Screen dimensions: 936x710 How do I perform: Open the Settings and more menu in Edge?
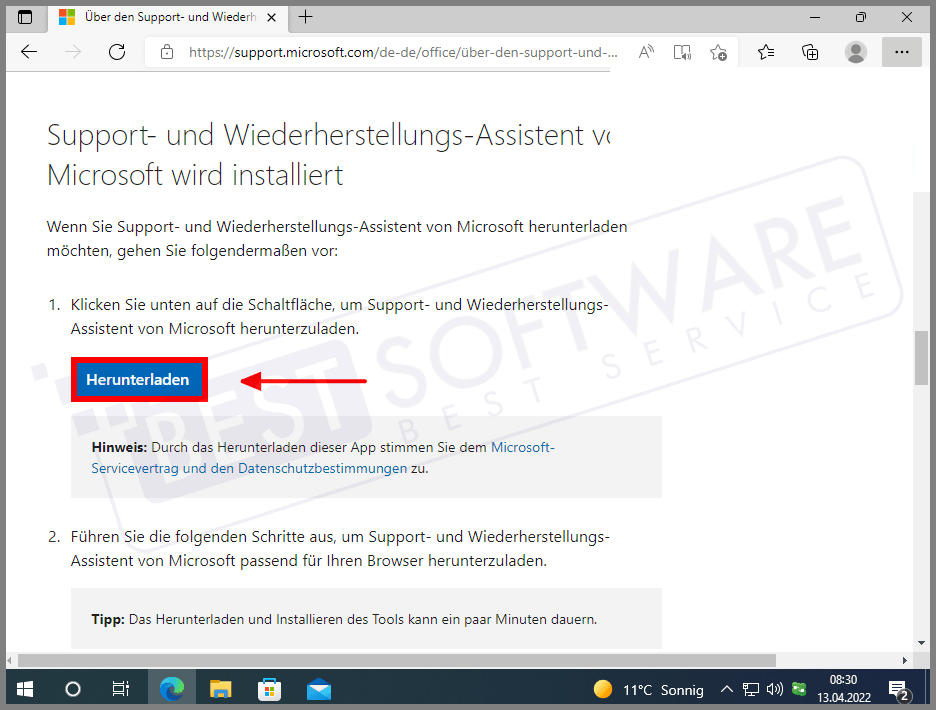click(902, 52)
